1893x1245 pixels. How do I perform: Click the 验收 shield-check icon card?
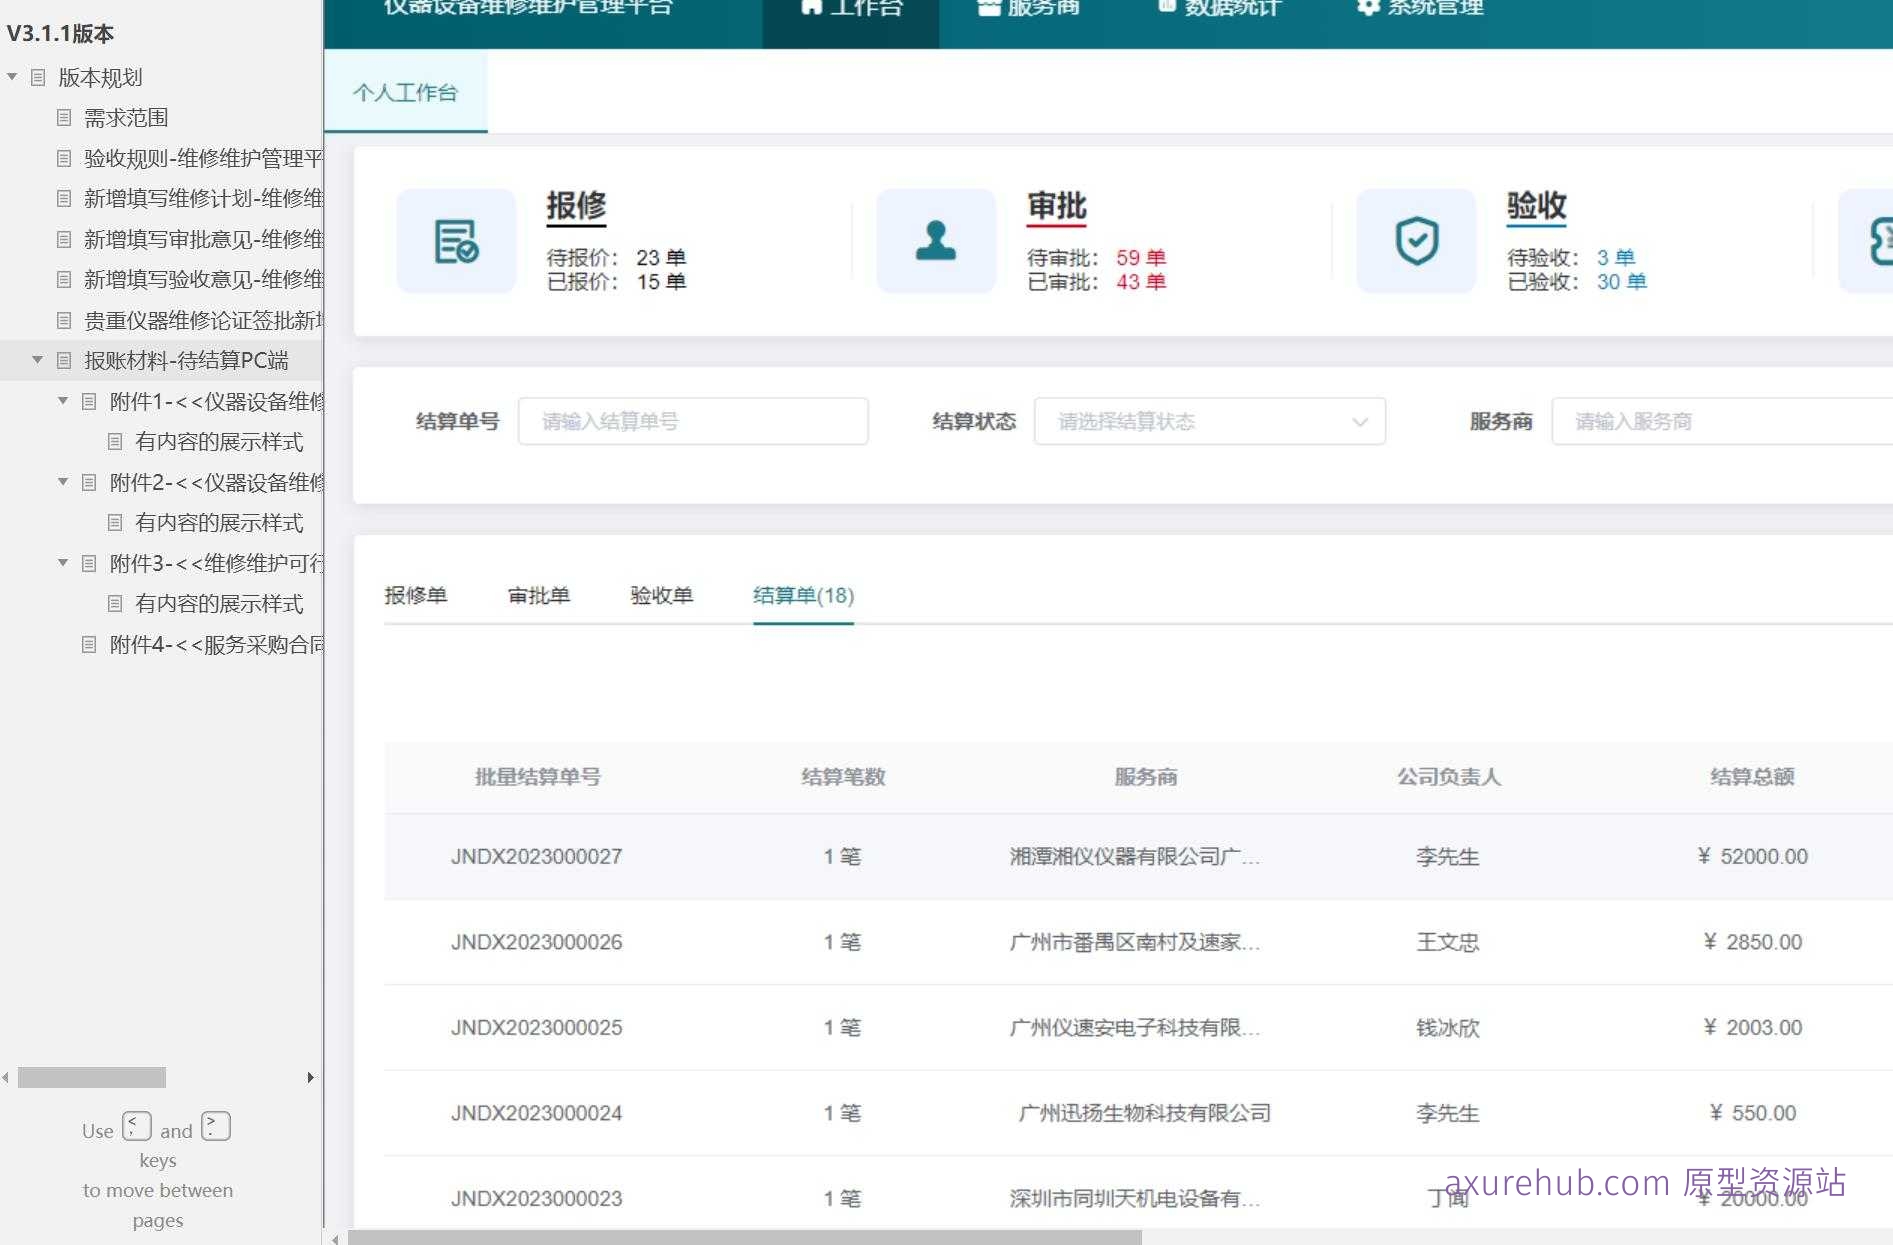point(1416,240)
